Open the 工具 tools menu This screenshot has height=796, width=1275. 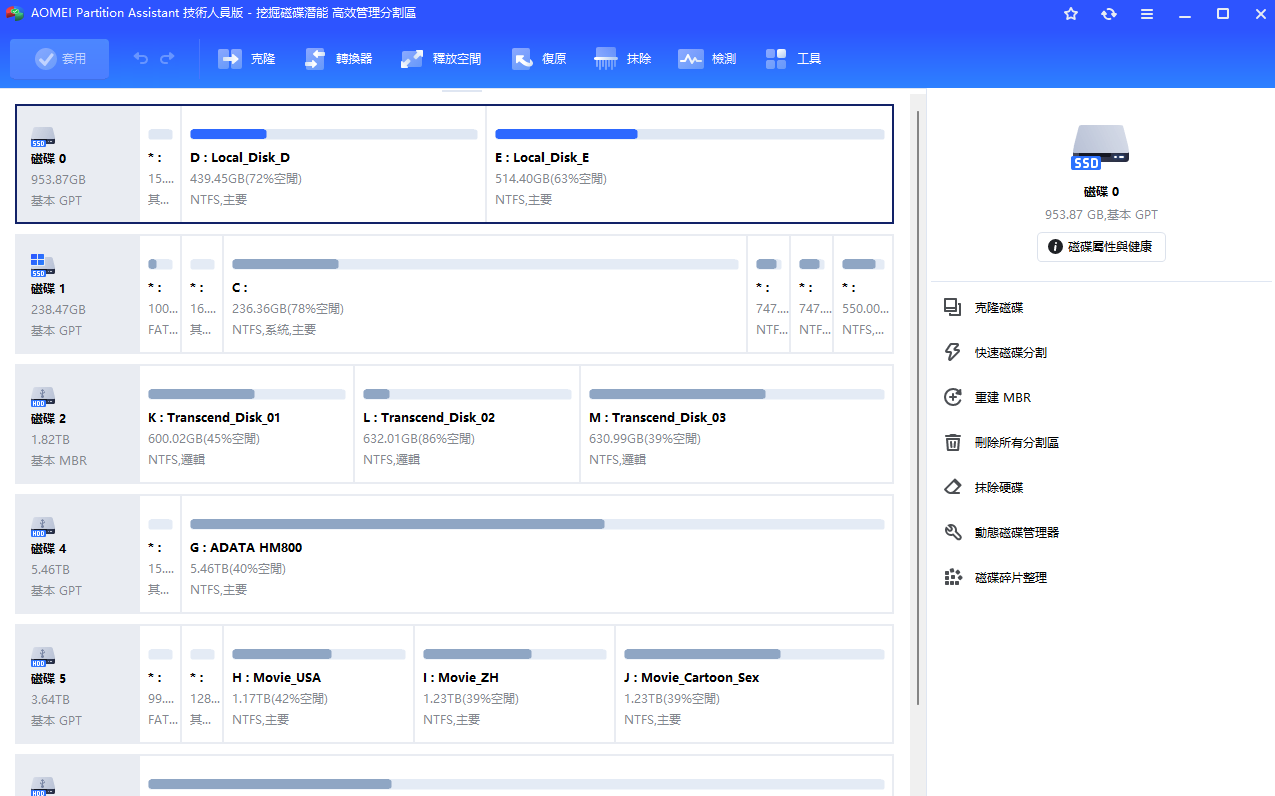tap(793, 59)
